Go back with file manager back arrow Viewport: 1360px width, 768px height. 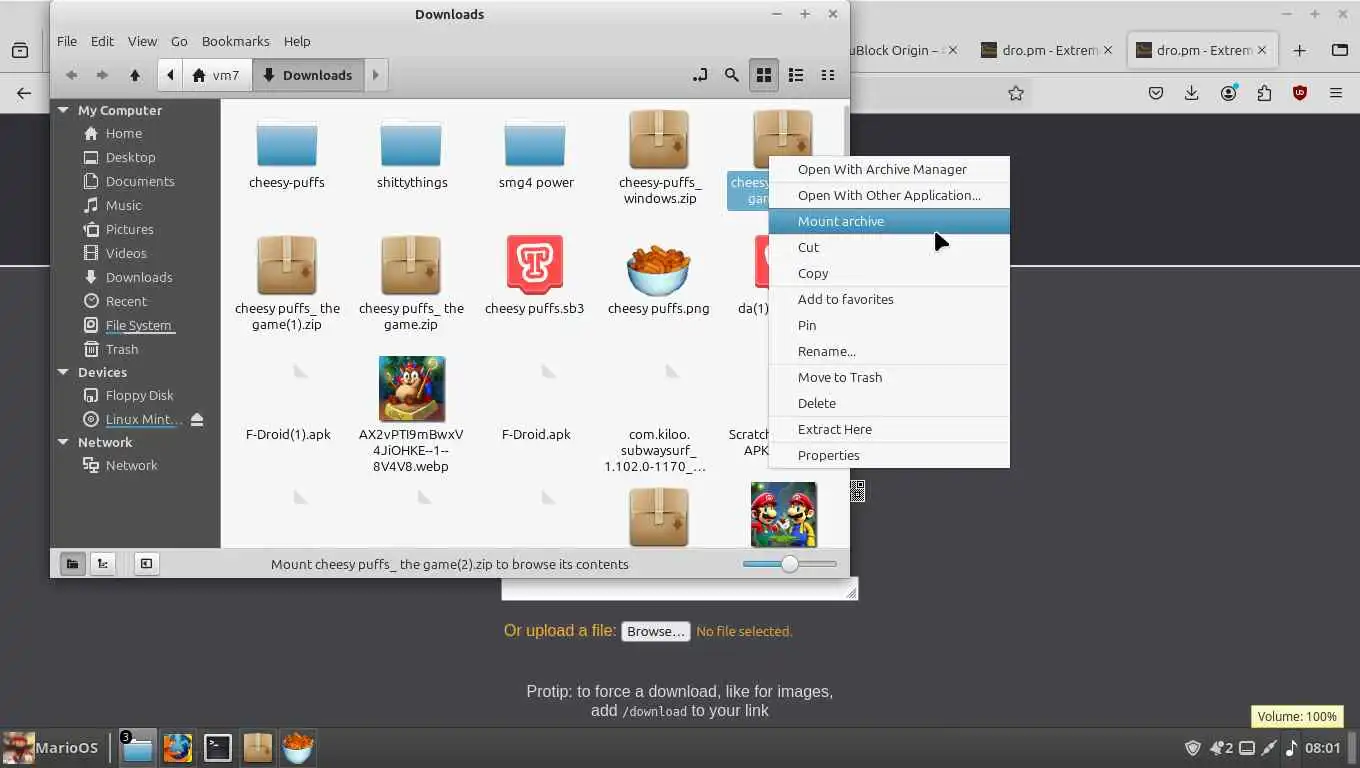point(71,75)
